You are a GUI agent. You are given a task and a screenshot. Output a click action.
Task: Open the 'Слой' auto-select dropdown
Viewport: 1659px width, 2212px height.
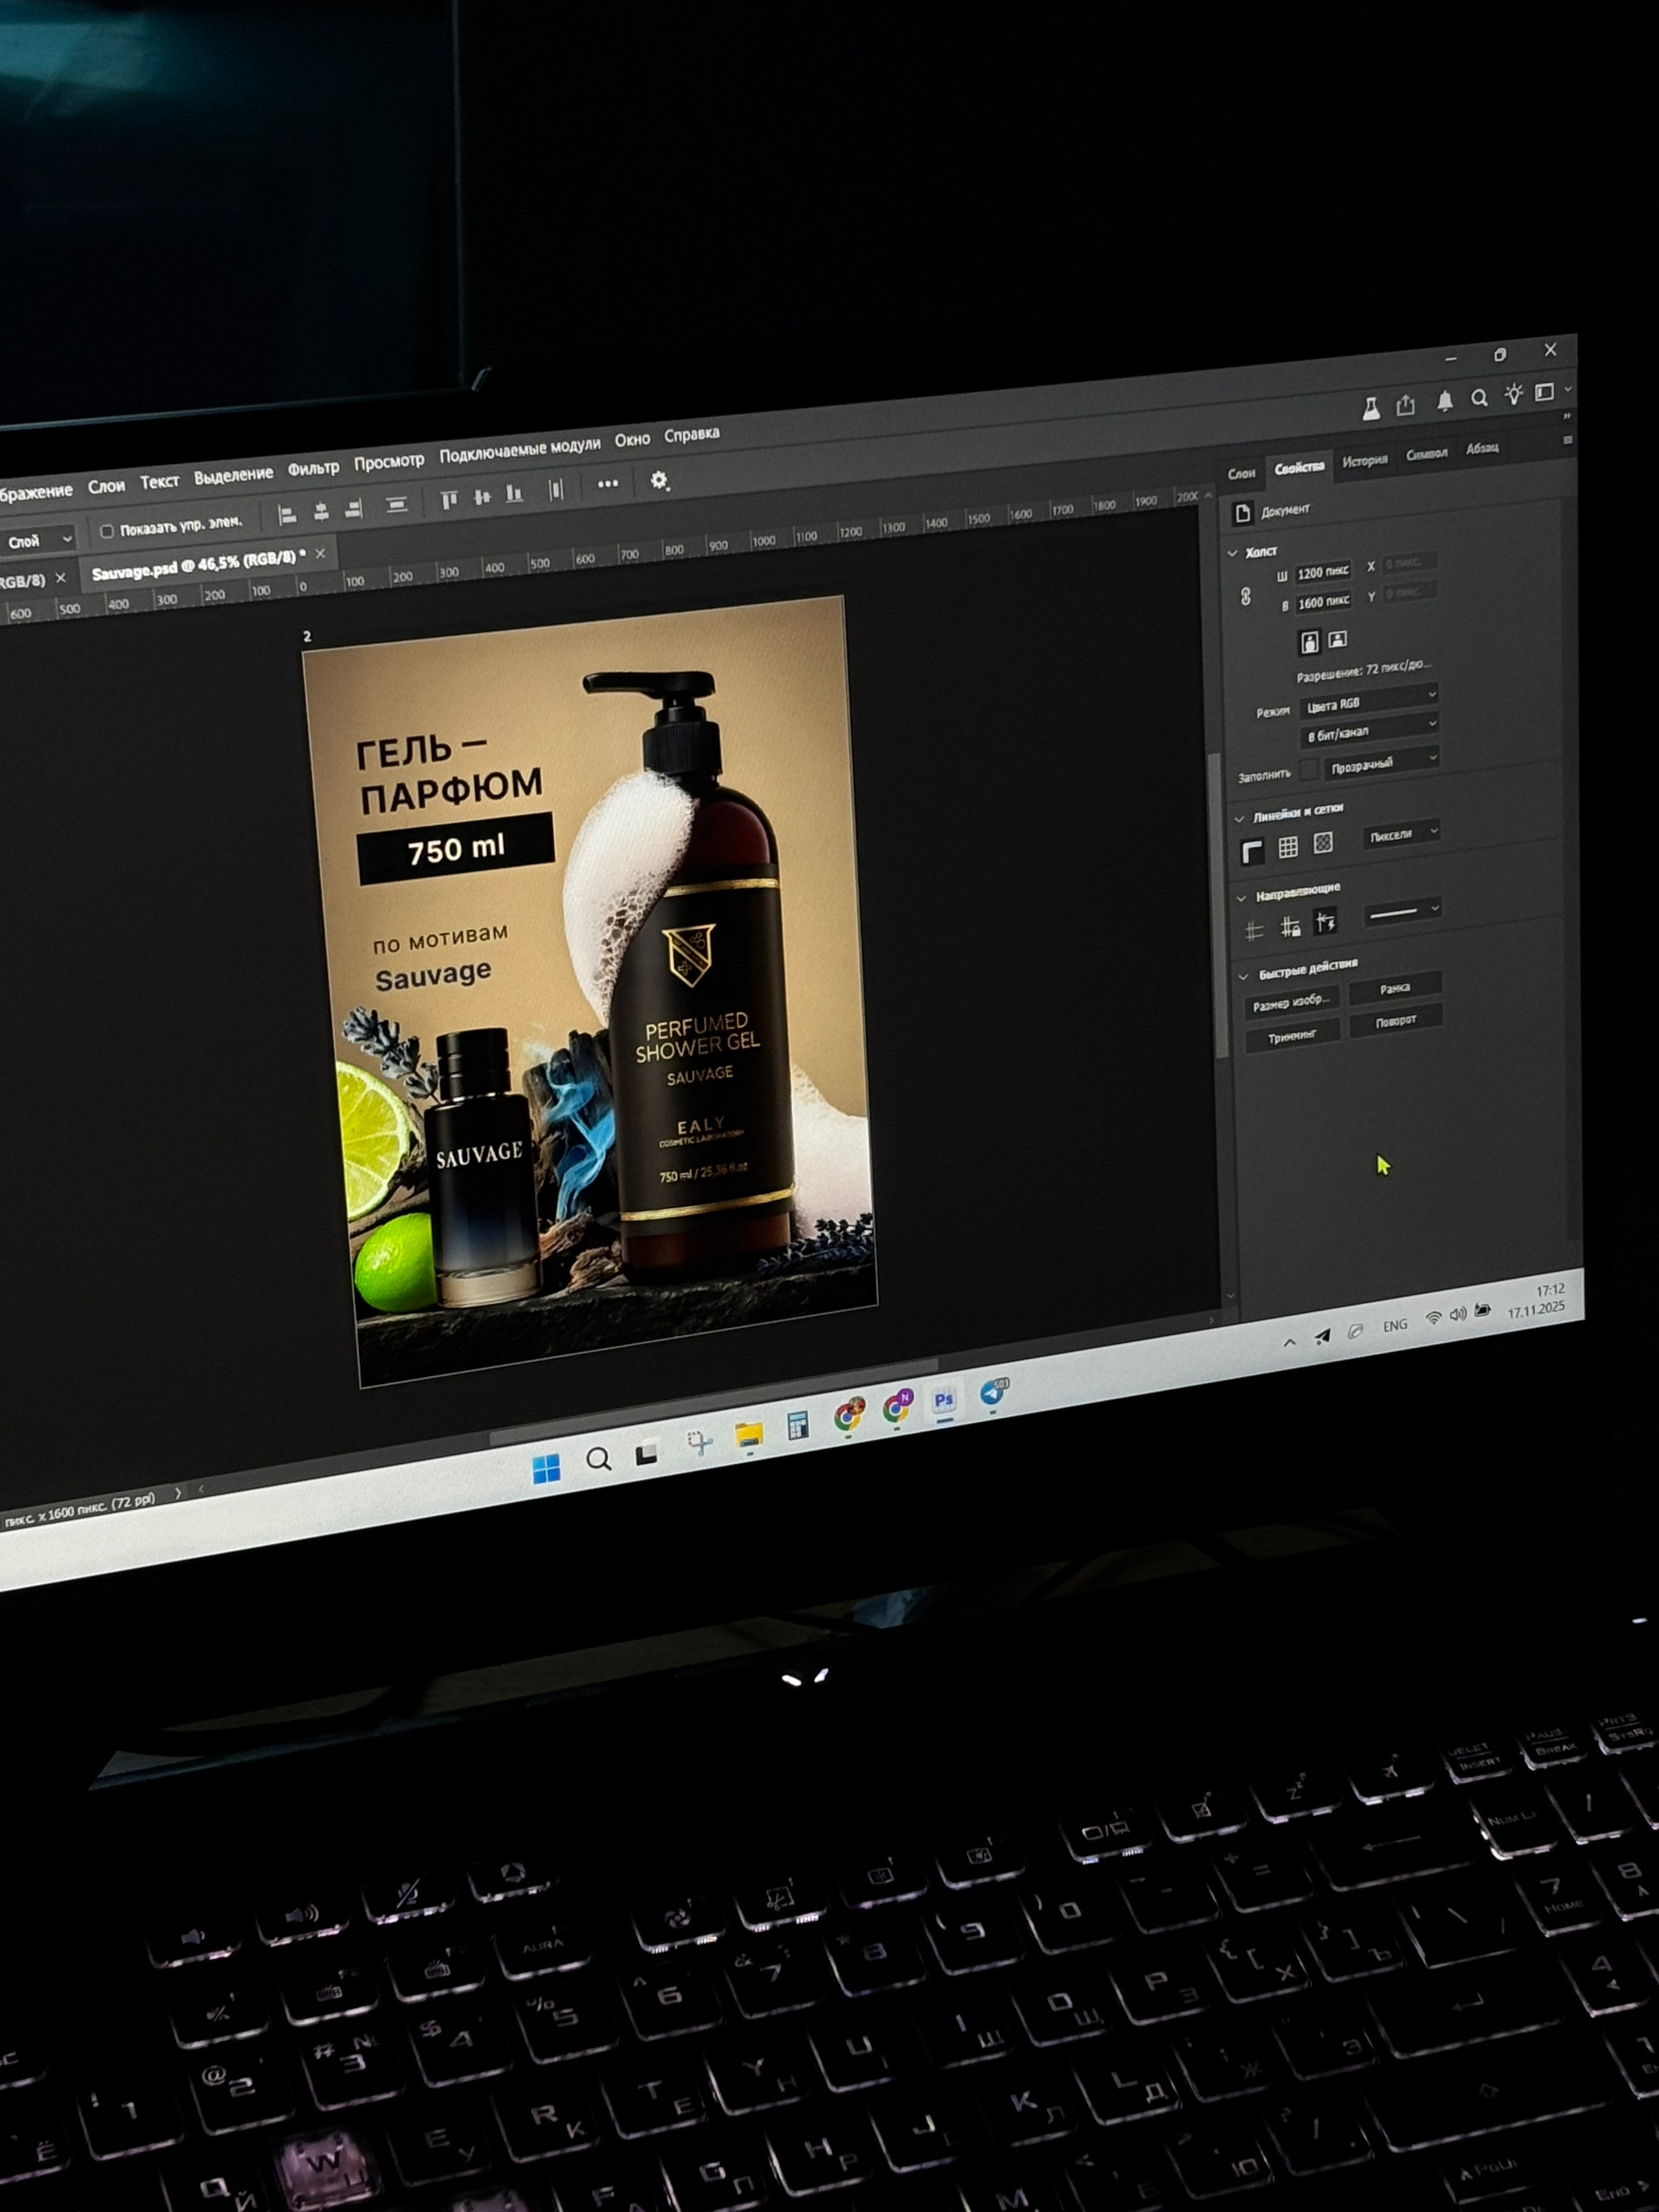click(38, 541)
